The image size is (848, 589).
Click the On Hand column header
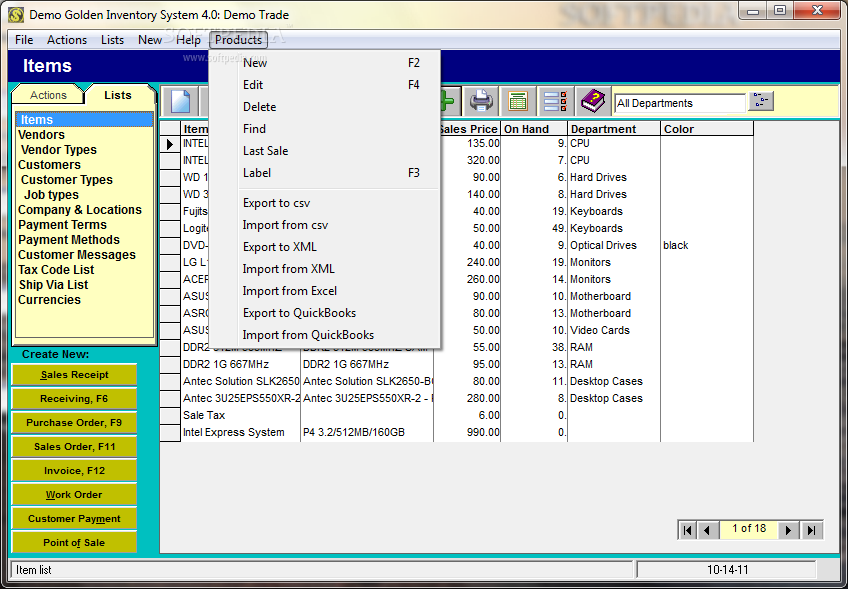click(x=534, y=129)
